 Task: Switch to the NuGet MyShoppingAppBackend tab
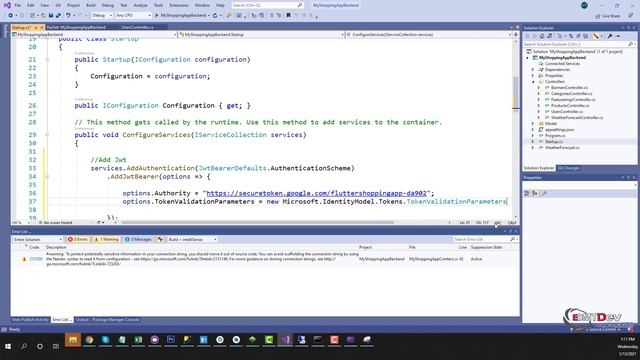click(76, 27)
